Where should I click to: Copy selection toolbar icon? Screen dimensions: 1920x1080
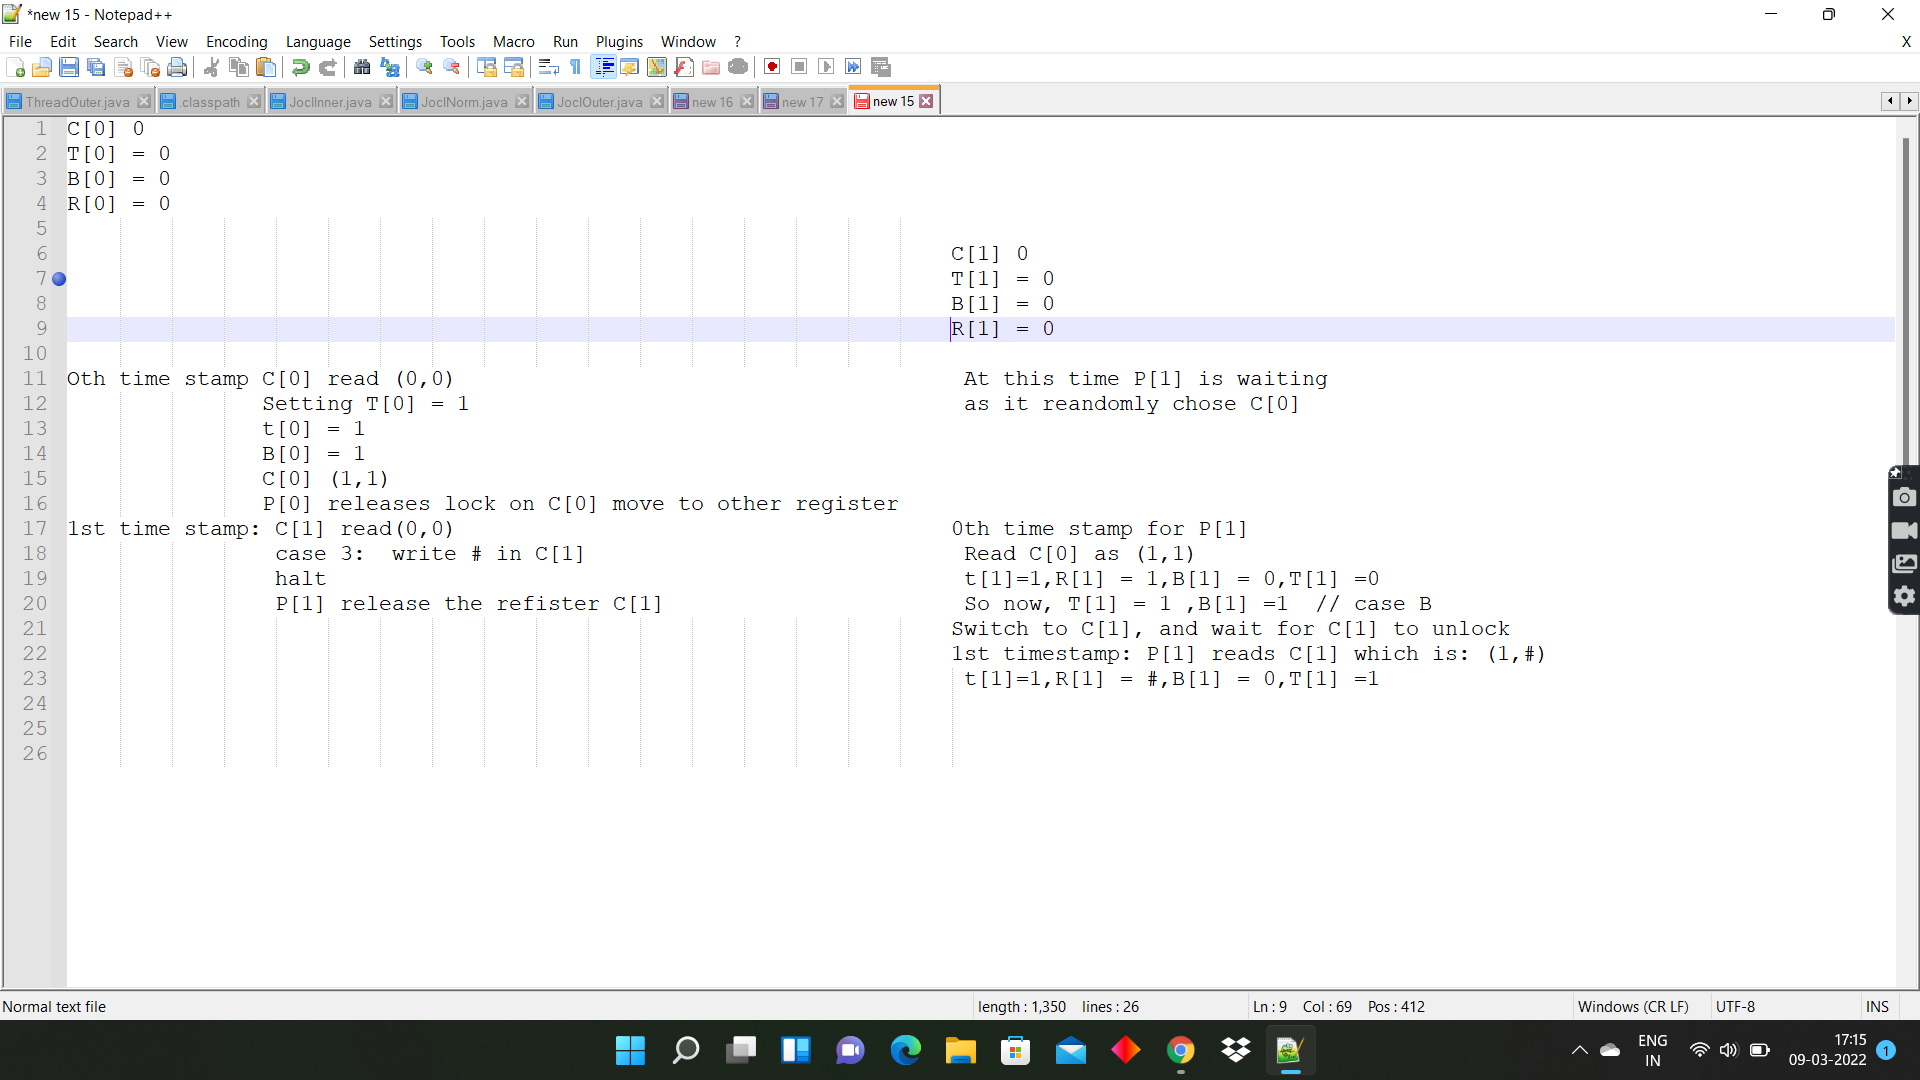pyautogui.click(x=239, y=67)
